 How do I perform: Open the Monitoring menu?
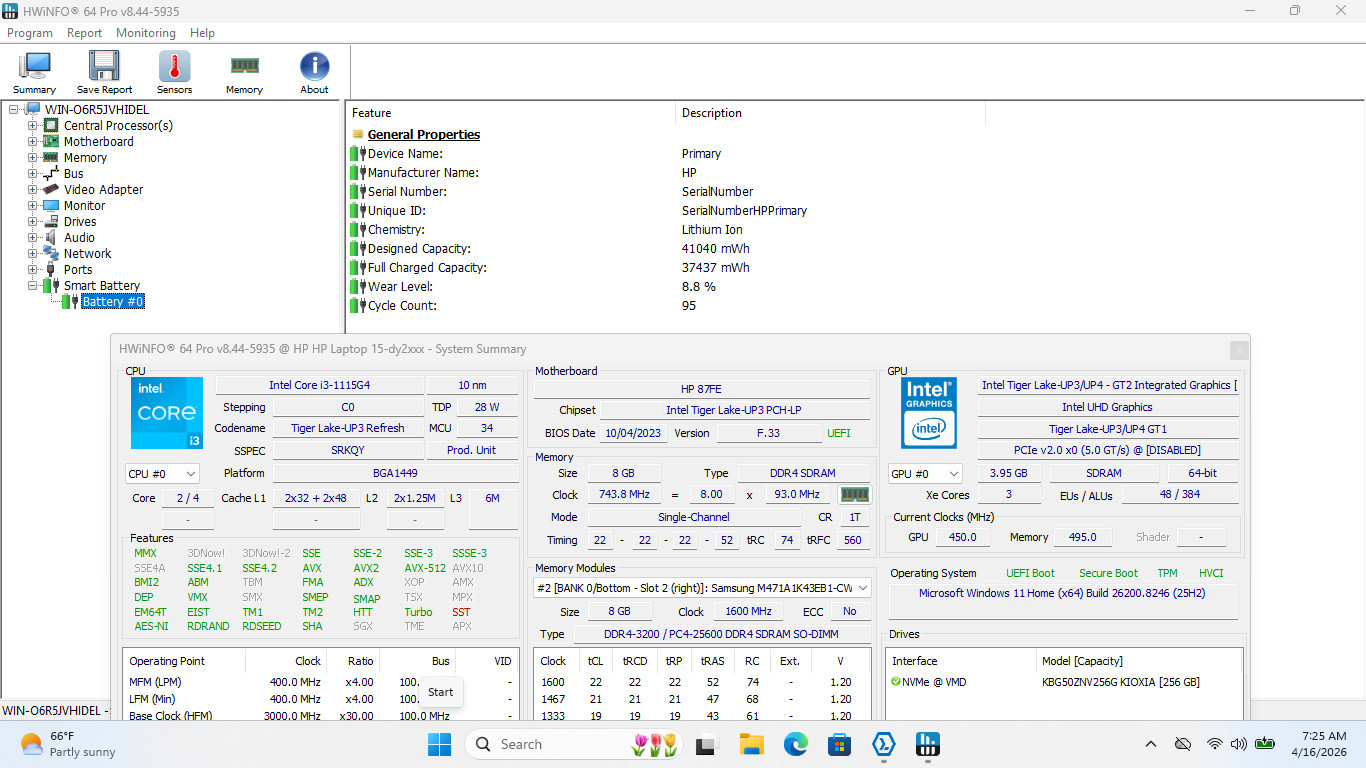[146, 33]
